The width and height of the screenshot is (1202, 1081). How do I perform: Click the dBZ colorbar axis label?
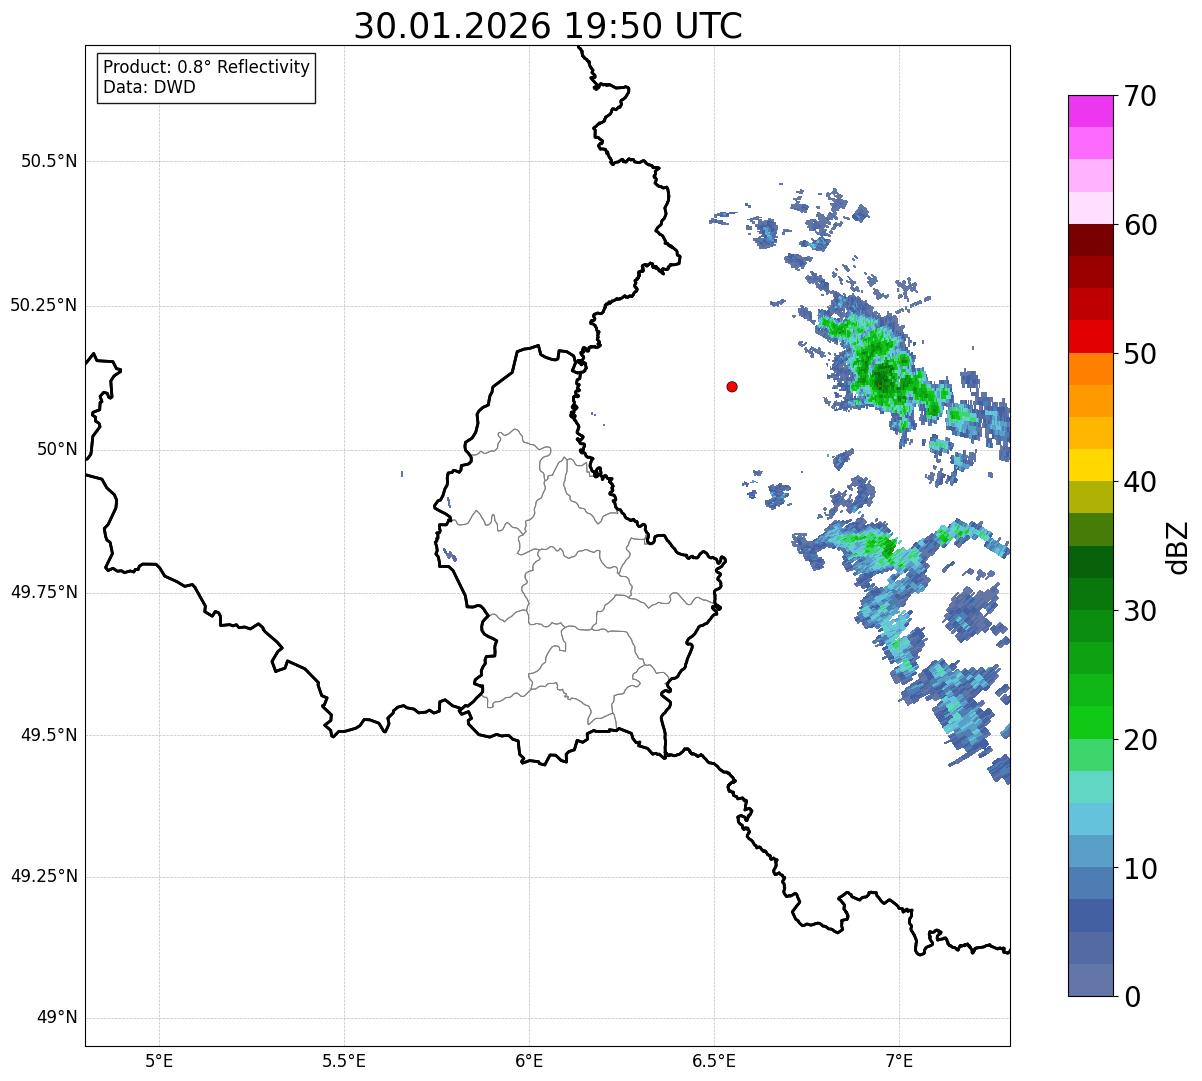1179,546
